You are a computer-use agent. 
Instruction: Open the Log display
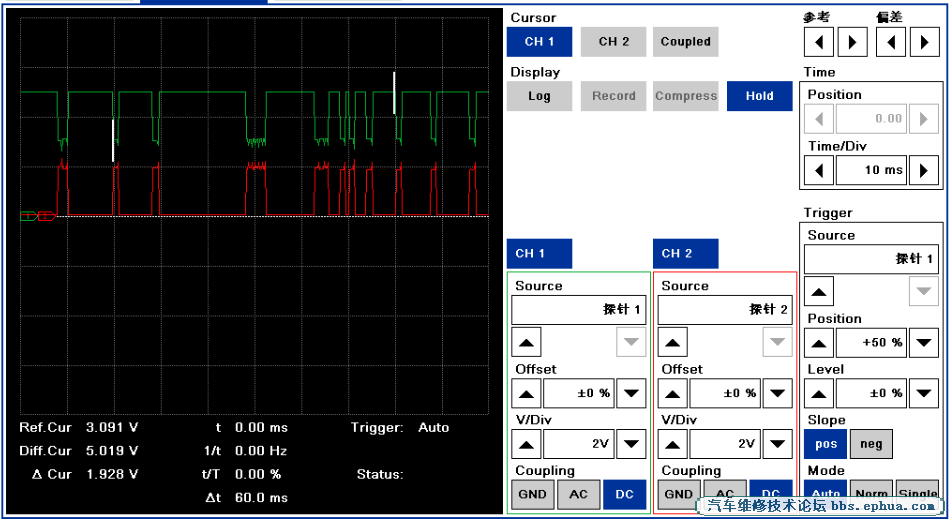coord(539,96)
